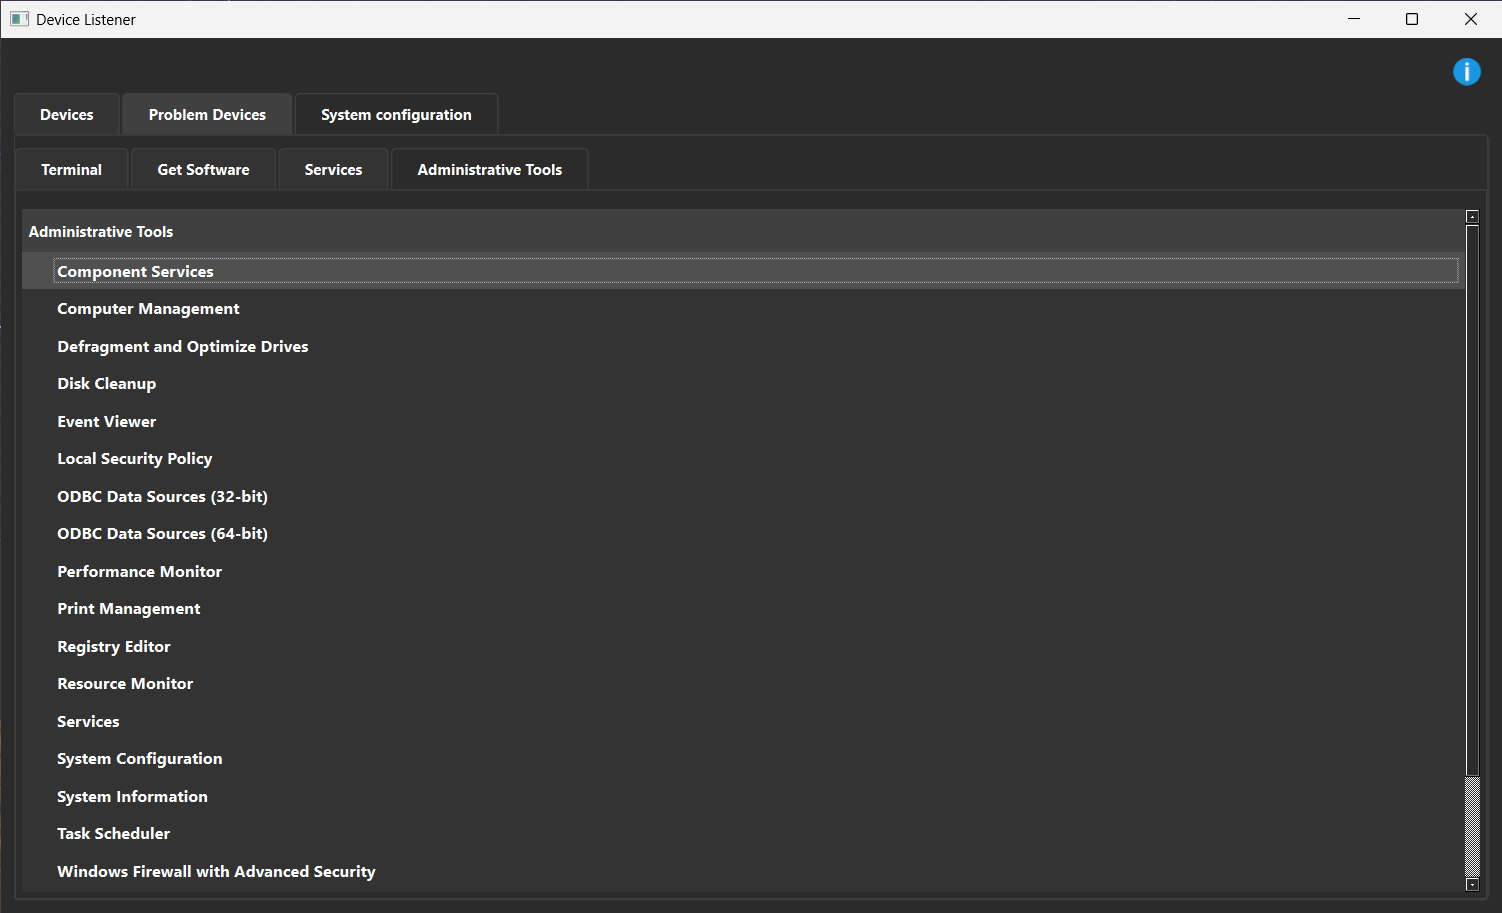The image size is (1502, 913).
Task: Click the scrollbar up arrow
Action: [x=1472, y=217]
